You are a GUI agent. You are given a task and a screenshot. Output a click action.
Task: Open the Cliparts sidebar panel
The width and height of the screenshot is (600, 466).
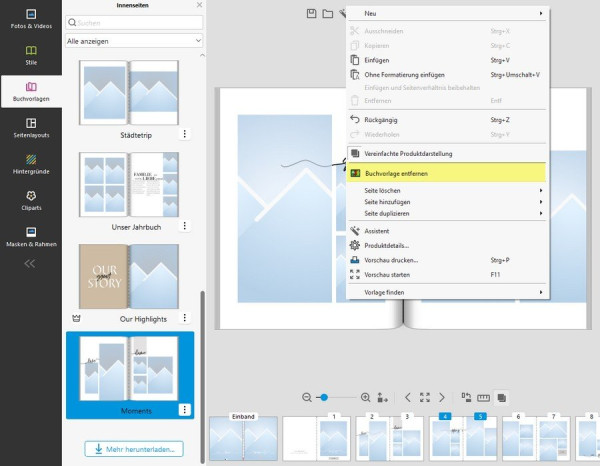point(31,201)
